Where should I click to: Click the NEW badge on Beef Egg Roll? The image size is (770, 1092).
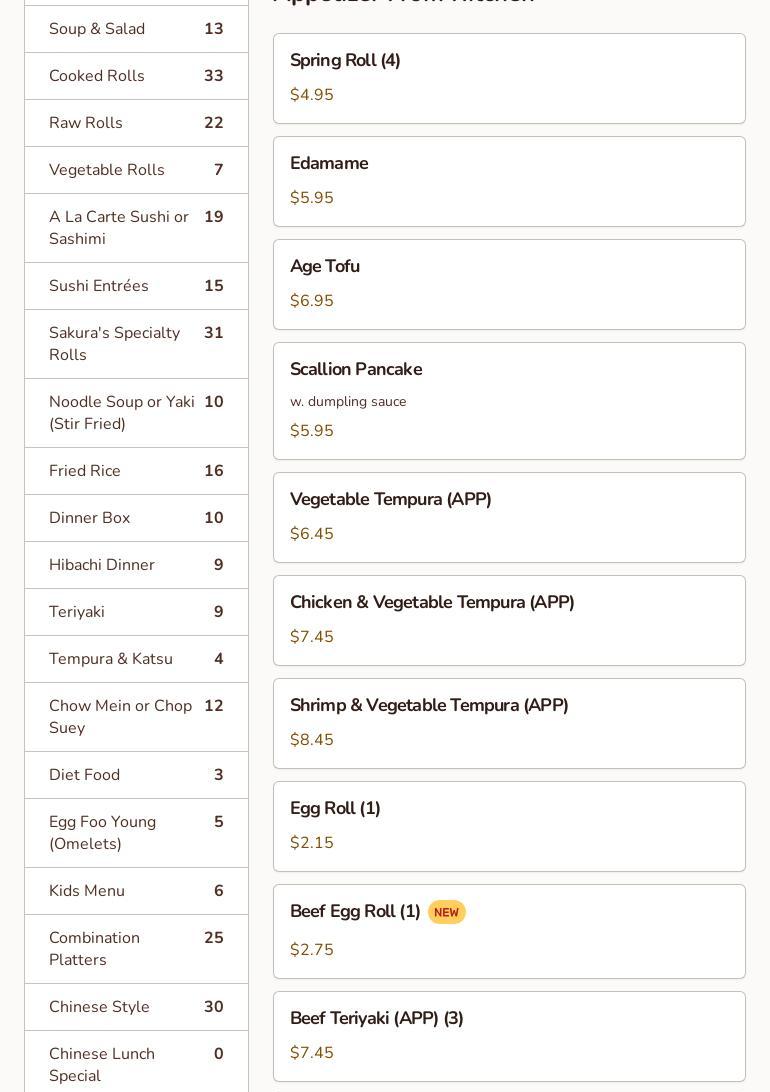(446, 912)
